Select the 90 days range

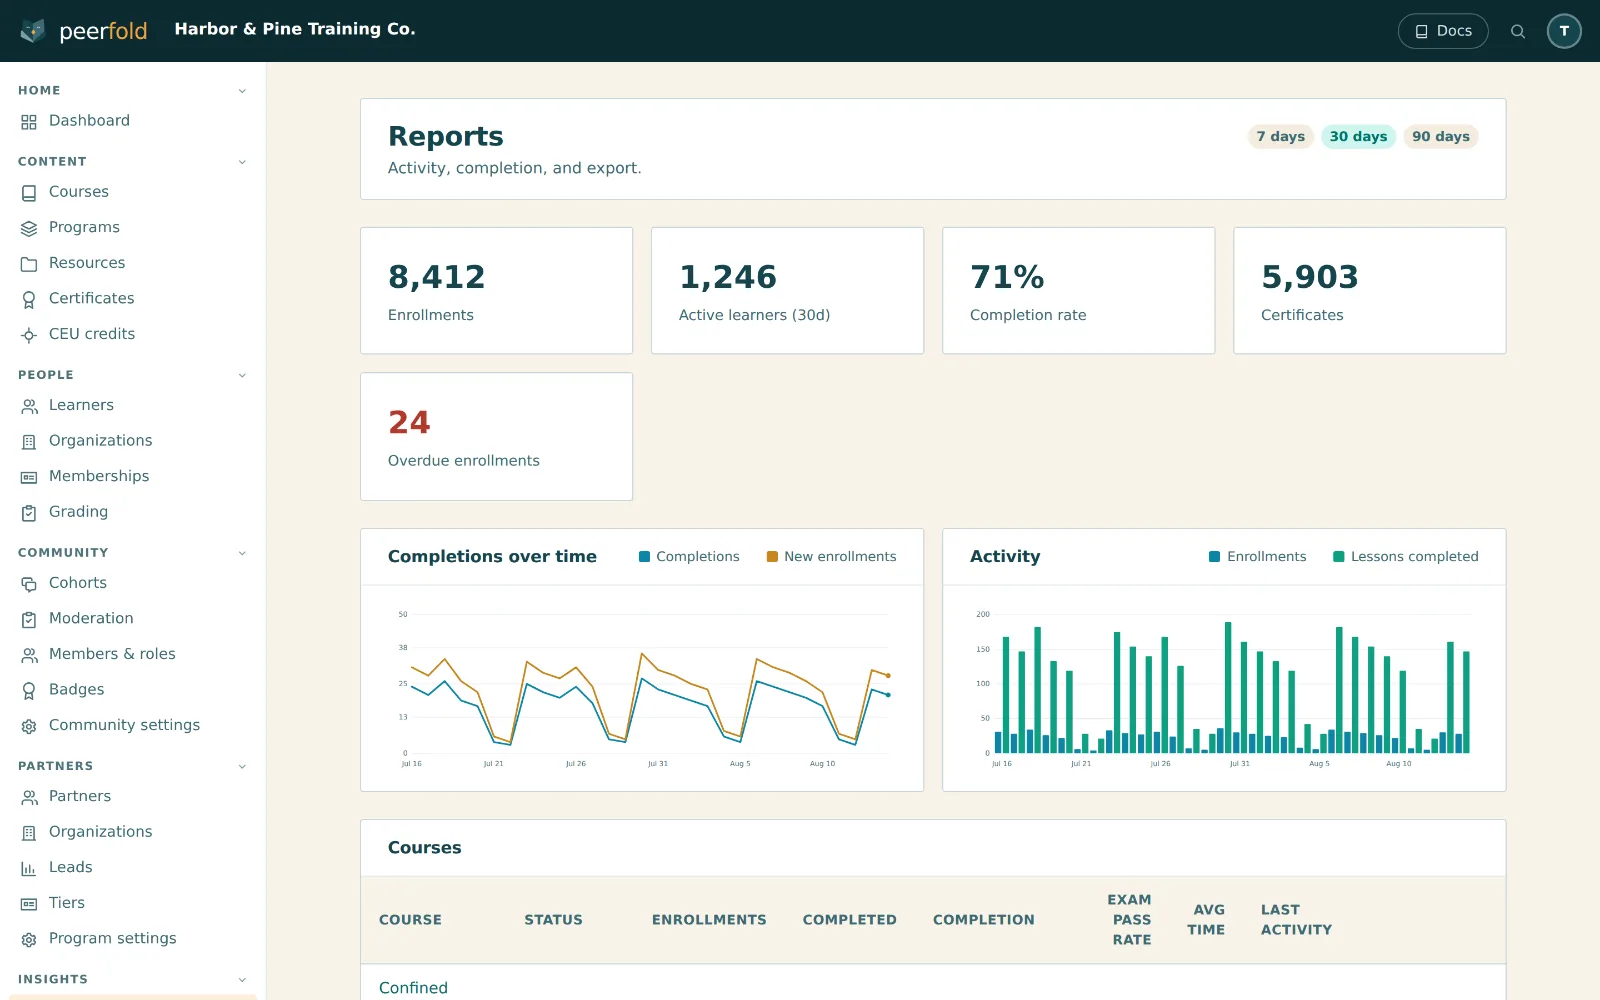pos(1441,136)
